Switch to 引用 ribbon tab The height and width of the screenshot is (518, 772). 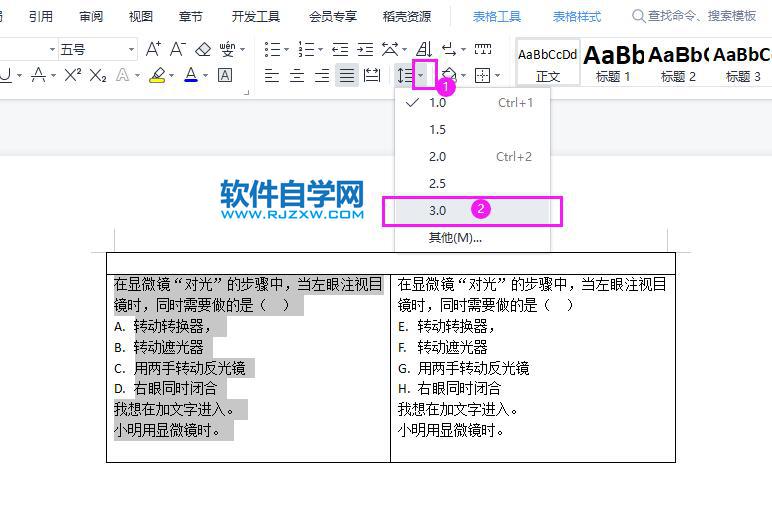[x=40, y=17]
